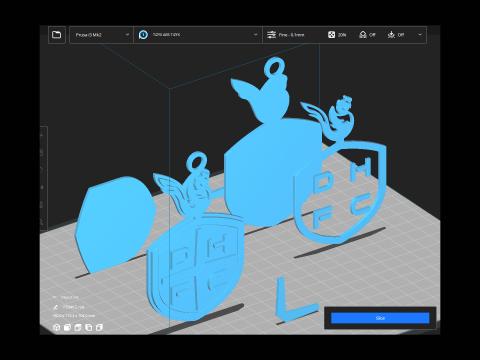This screenshot has width=480, height=360.
Task: Open the material and nozzle configuration dropdown
Action: [x=198, y=35]
